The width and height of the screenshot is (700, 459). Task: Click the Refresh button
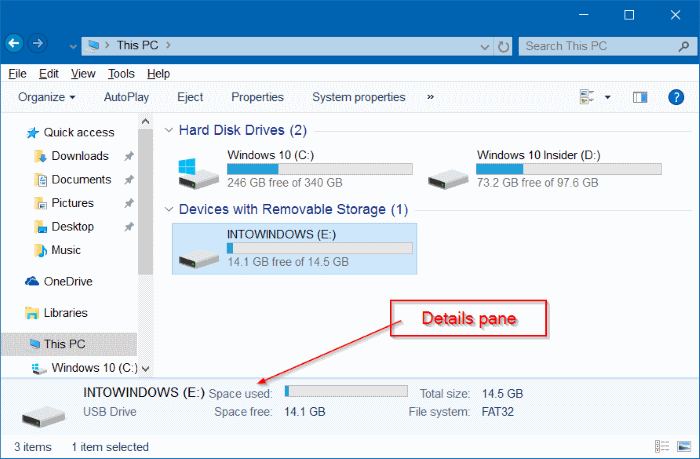[x=503, y=46]
